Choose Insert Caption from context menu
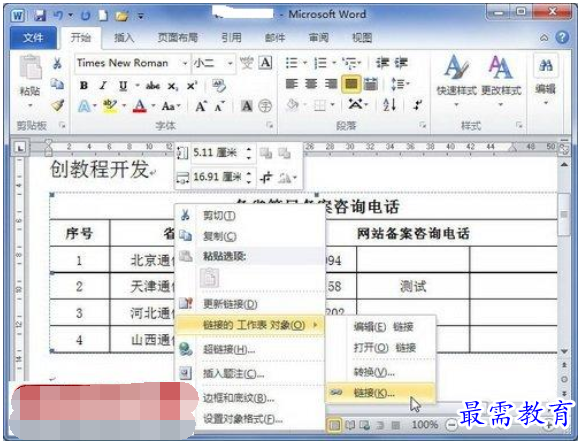This screenshot has width=581, height=445. click(250, 373)
